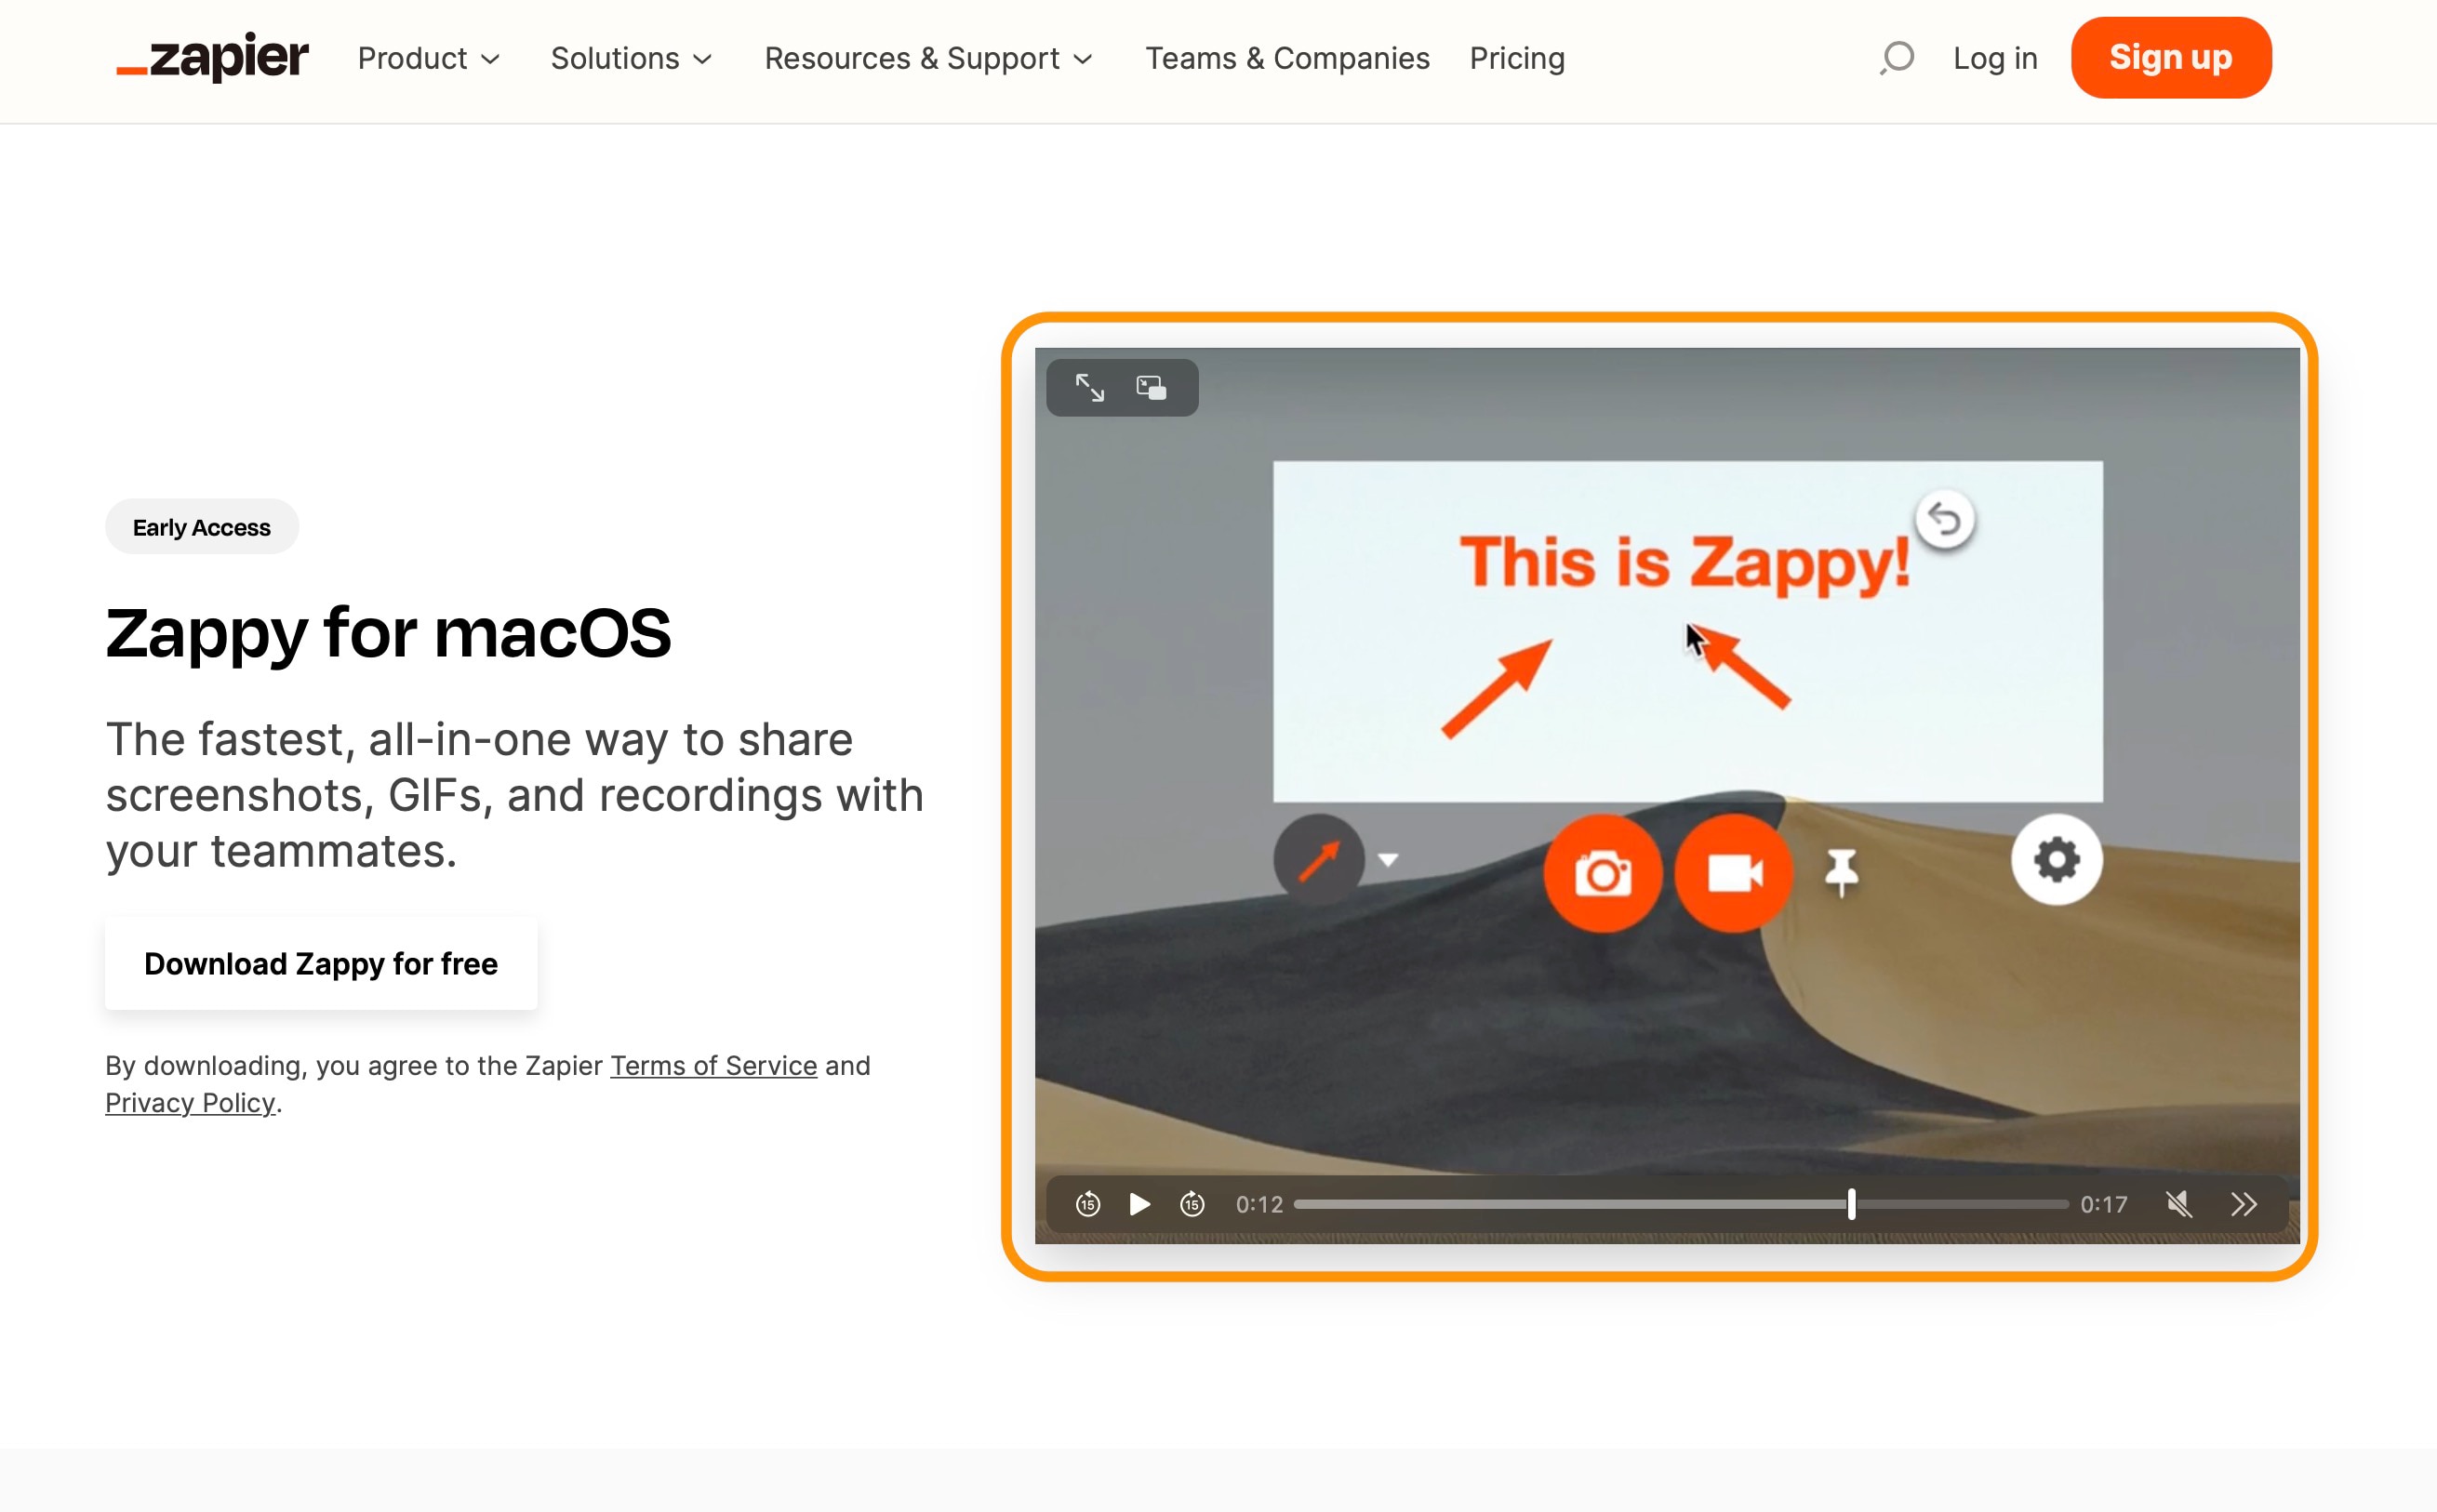
Task: Skip forward 15 seconds in video
Action: [x=1192, y=1204]
